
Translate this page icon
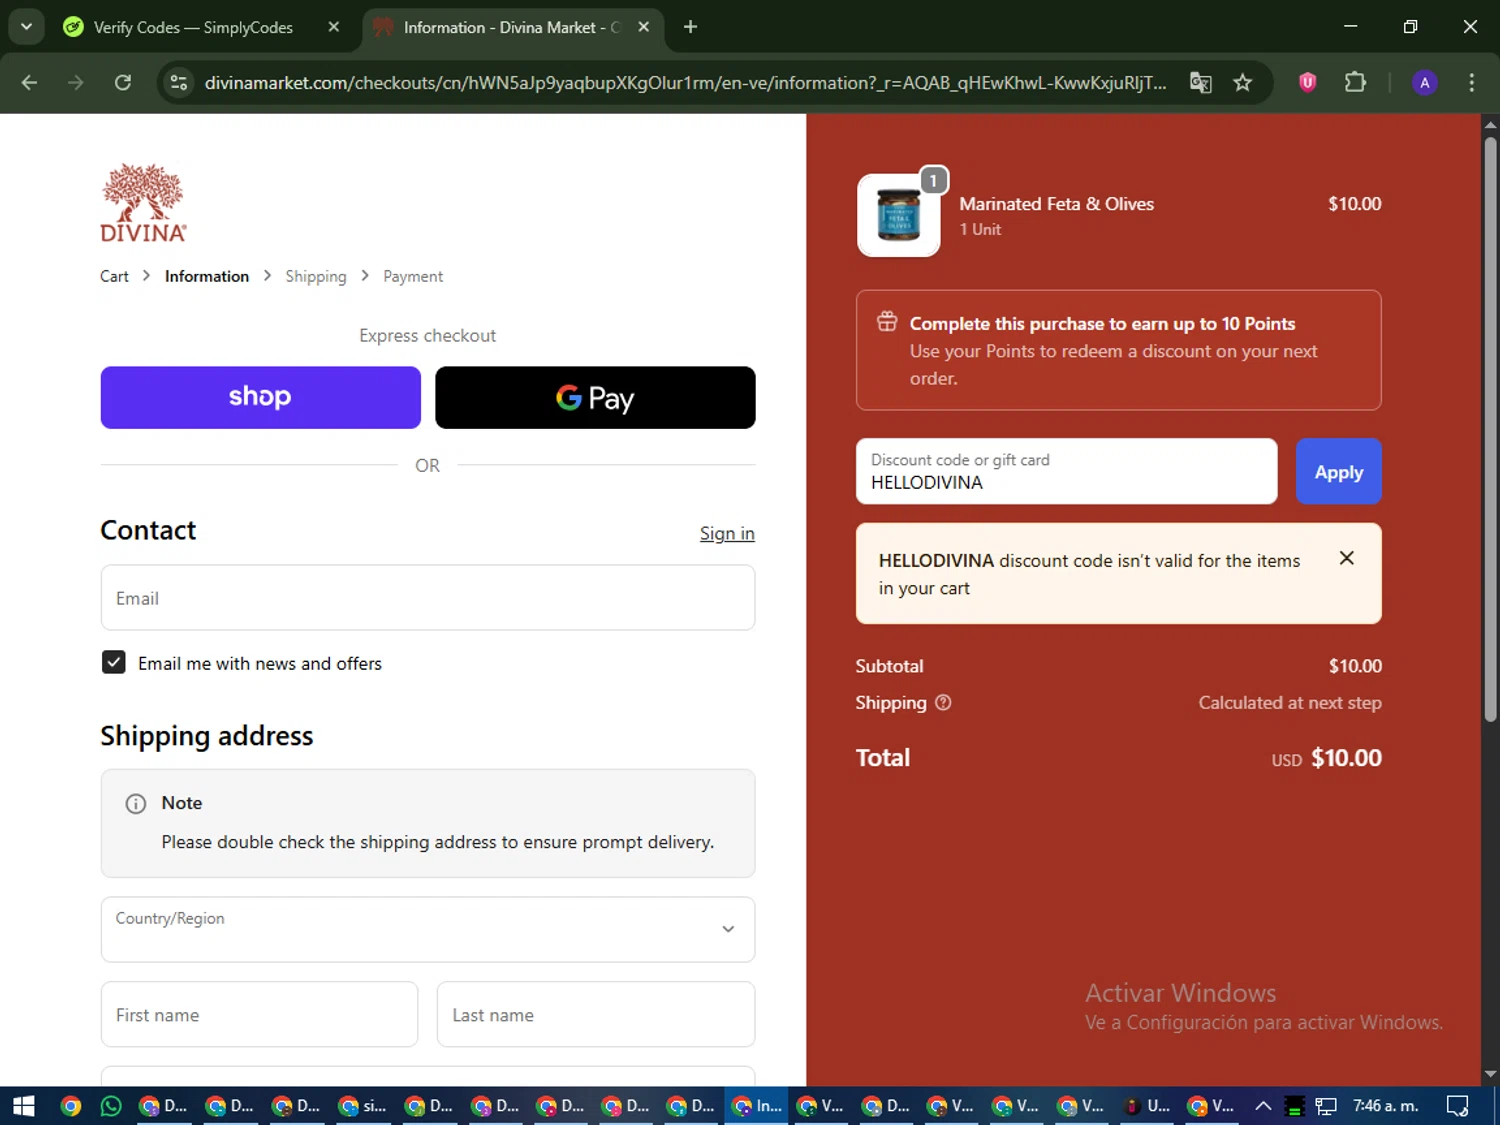[1201, 83]
